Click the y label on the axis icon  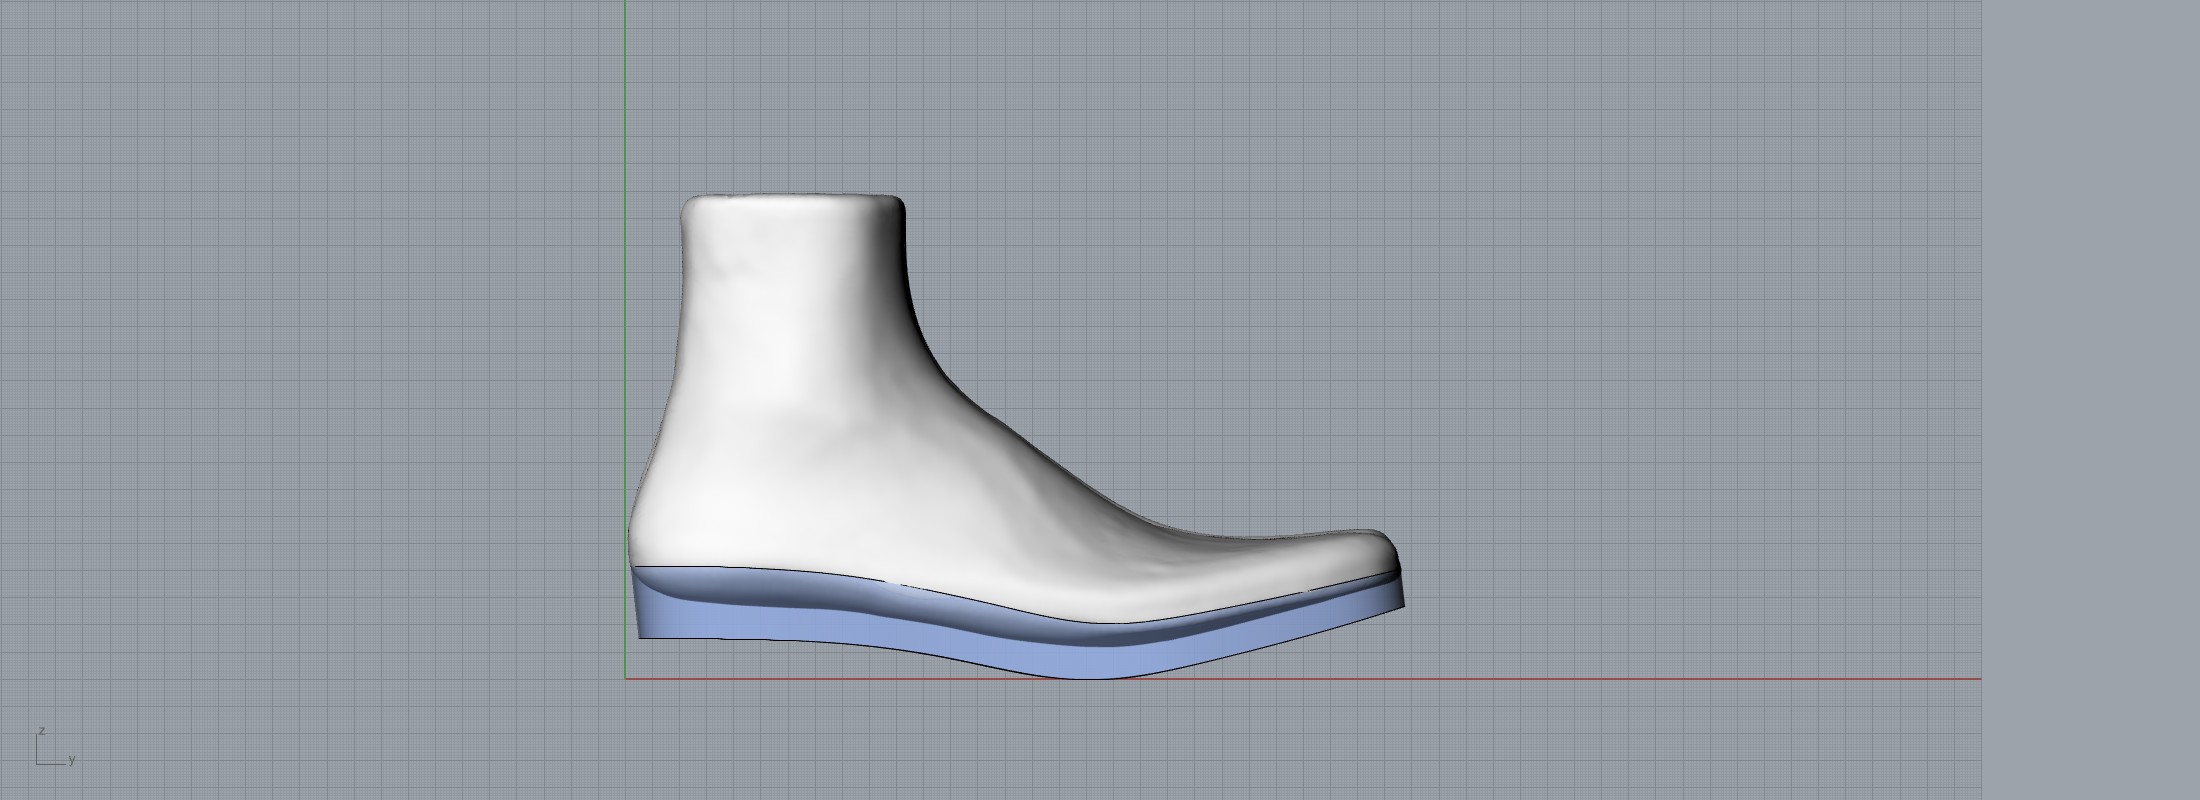tap(72, 760)
